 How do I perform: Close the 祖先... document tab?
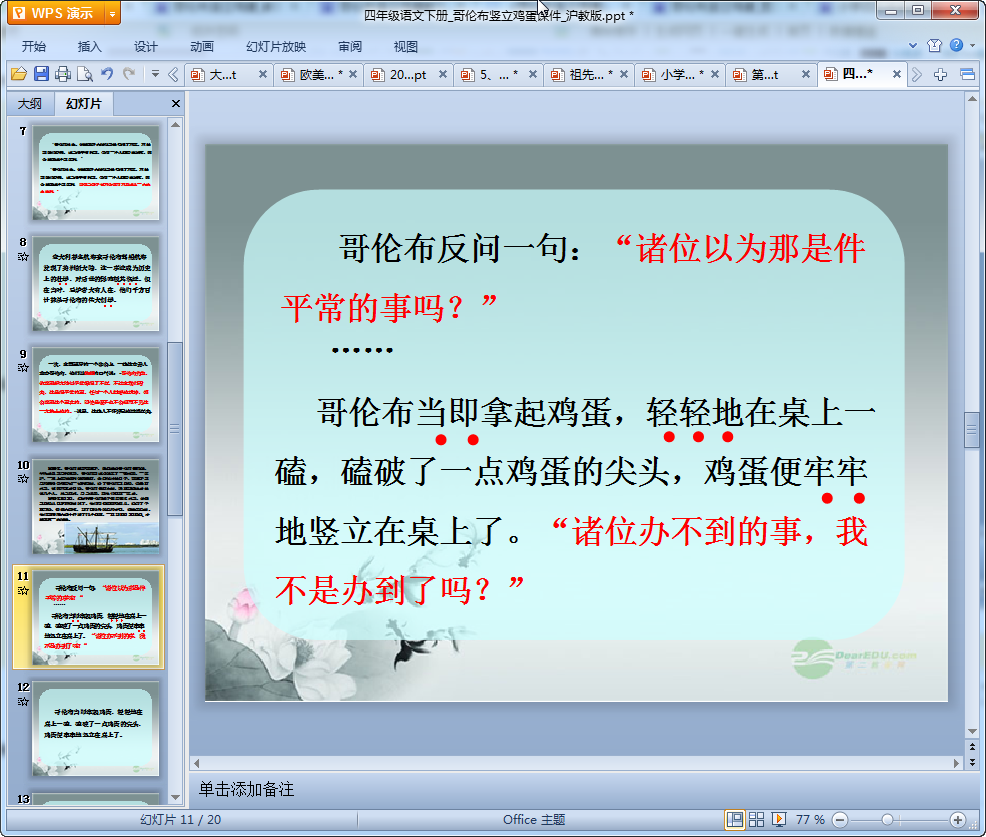click(624, 74)
